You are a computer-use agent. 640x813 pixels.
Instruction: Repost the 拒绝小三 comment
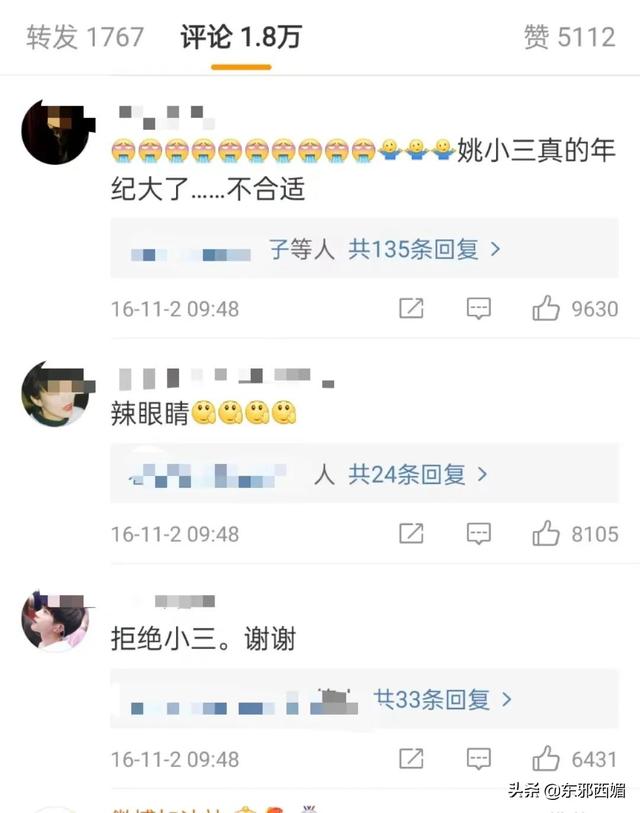click(411, 759)
